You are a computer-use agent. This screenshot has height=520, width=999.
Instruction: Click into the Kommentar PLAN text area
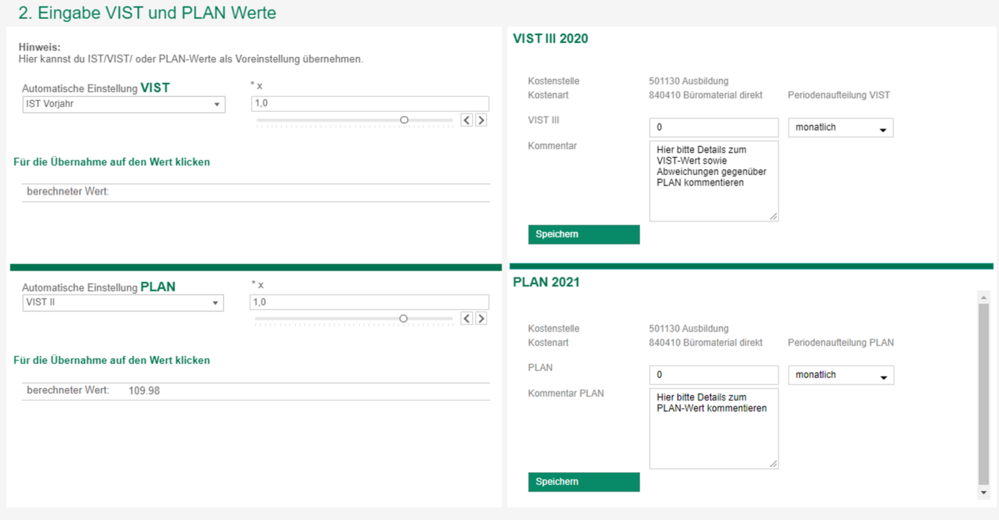(x=714, y=428)
